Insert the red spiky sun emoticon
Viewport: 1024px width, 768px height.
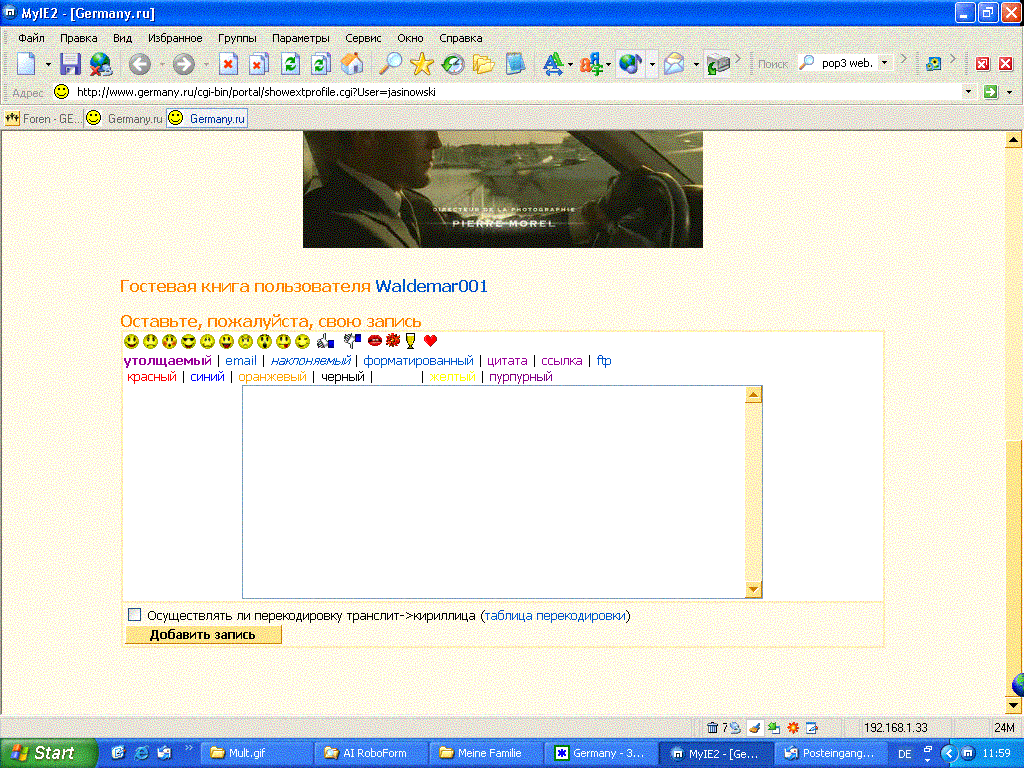(392, 340)
